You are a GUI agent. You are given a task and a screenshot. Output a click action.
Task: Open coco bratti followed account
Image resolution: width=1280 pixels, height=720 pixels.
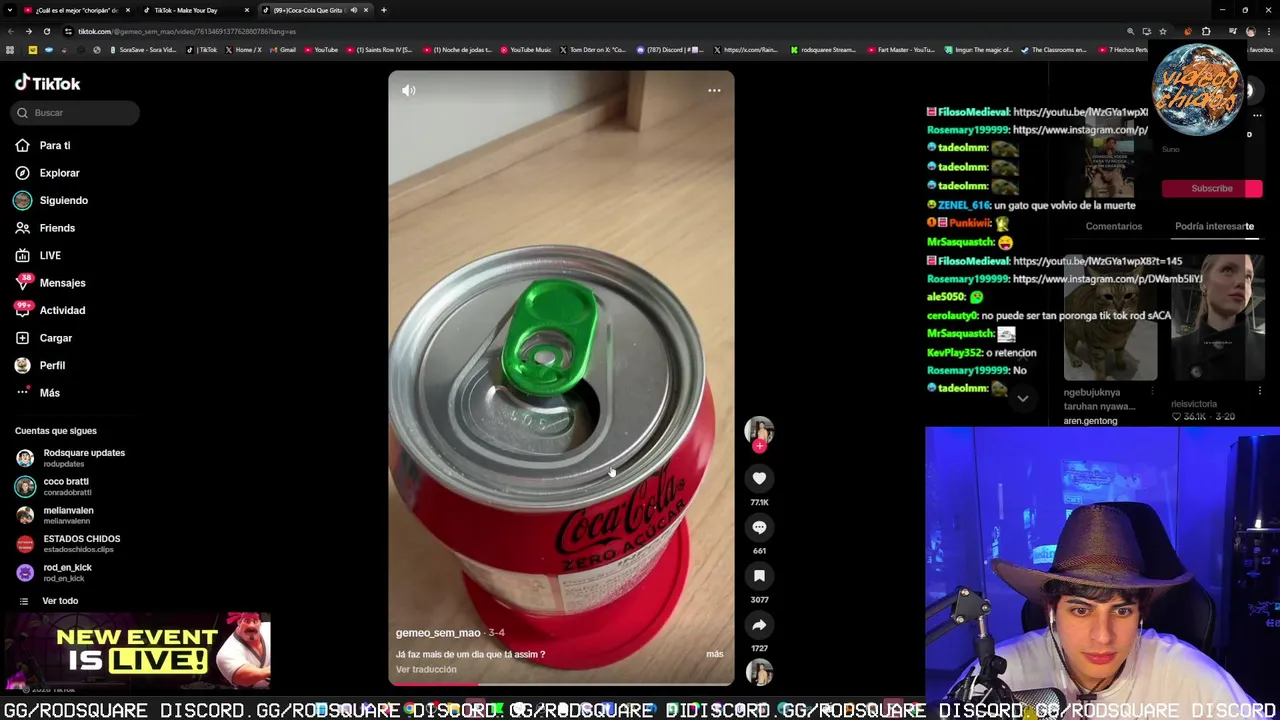coord(54,487)
